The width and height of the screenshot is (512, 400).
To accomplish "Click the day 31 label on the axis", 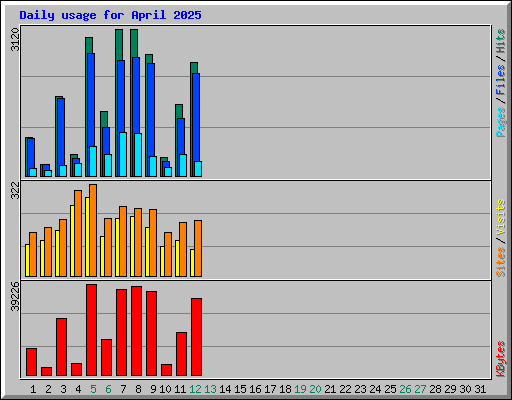I will coord(480,389).
